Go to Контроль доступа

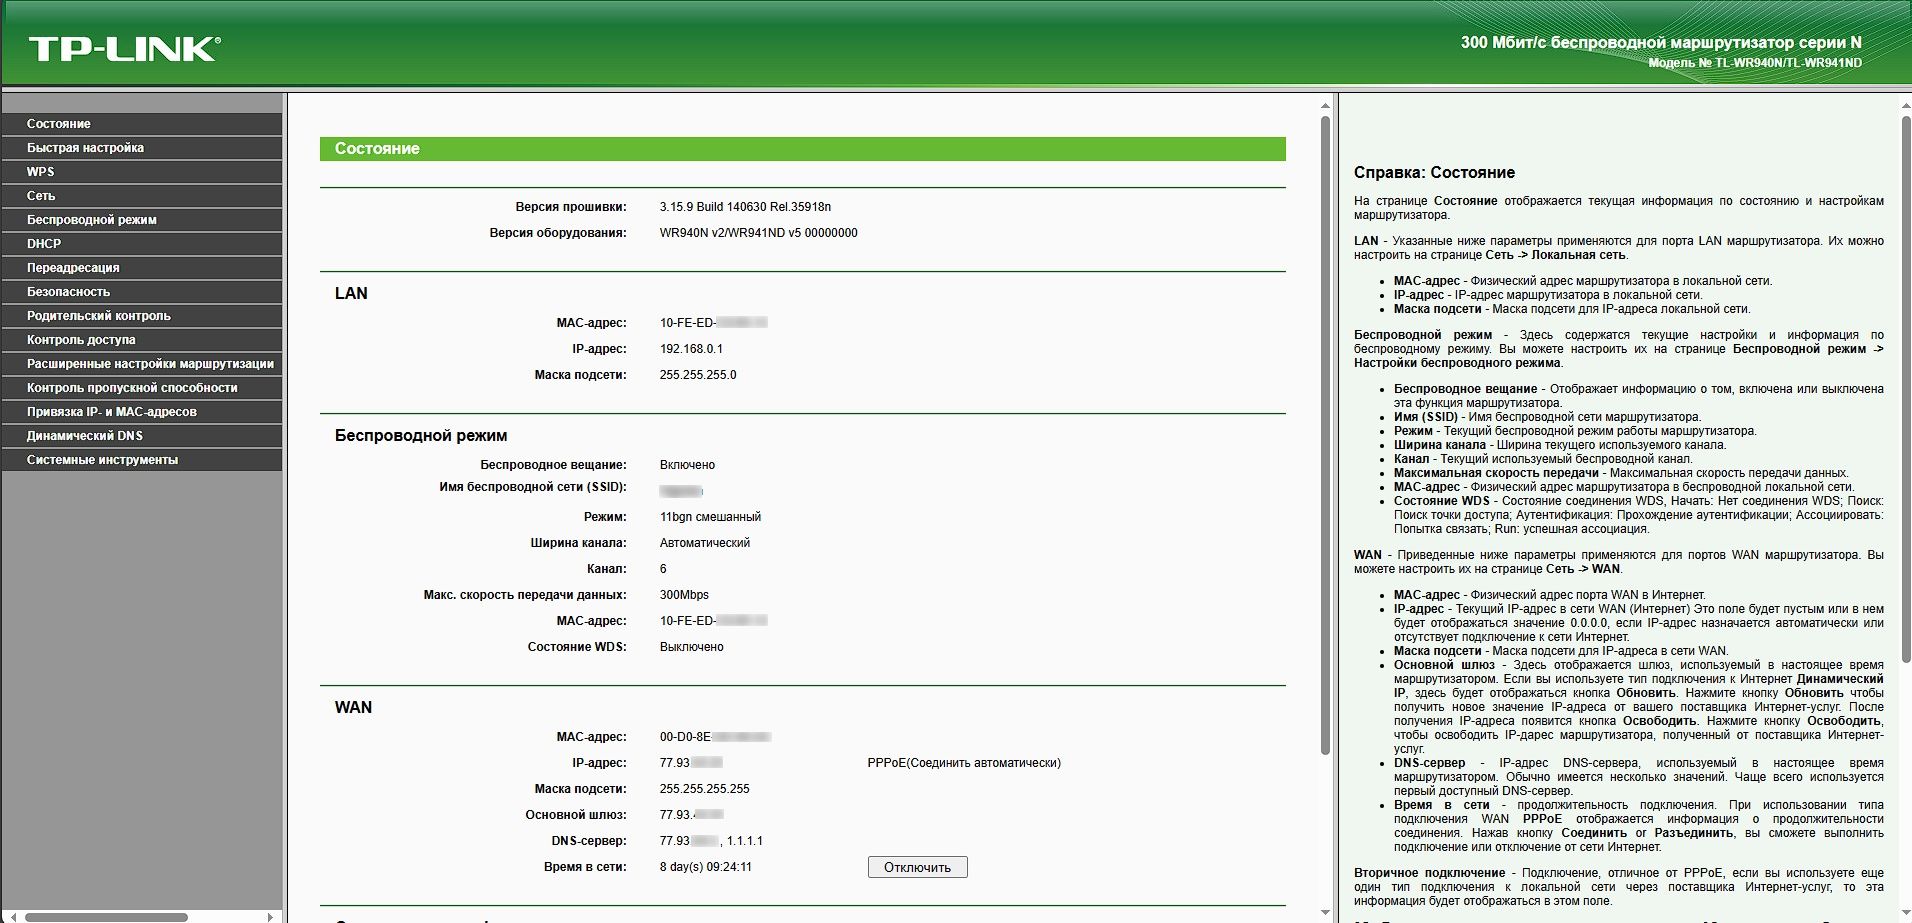point(142,340)
